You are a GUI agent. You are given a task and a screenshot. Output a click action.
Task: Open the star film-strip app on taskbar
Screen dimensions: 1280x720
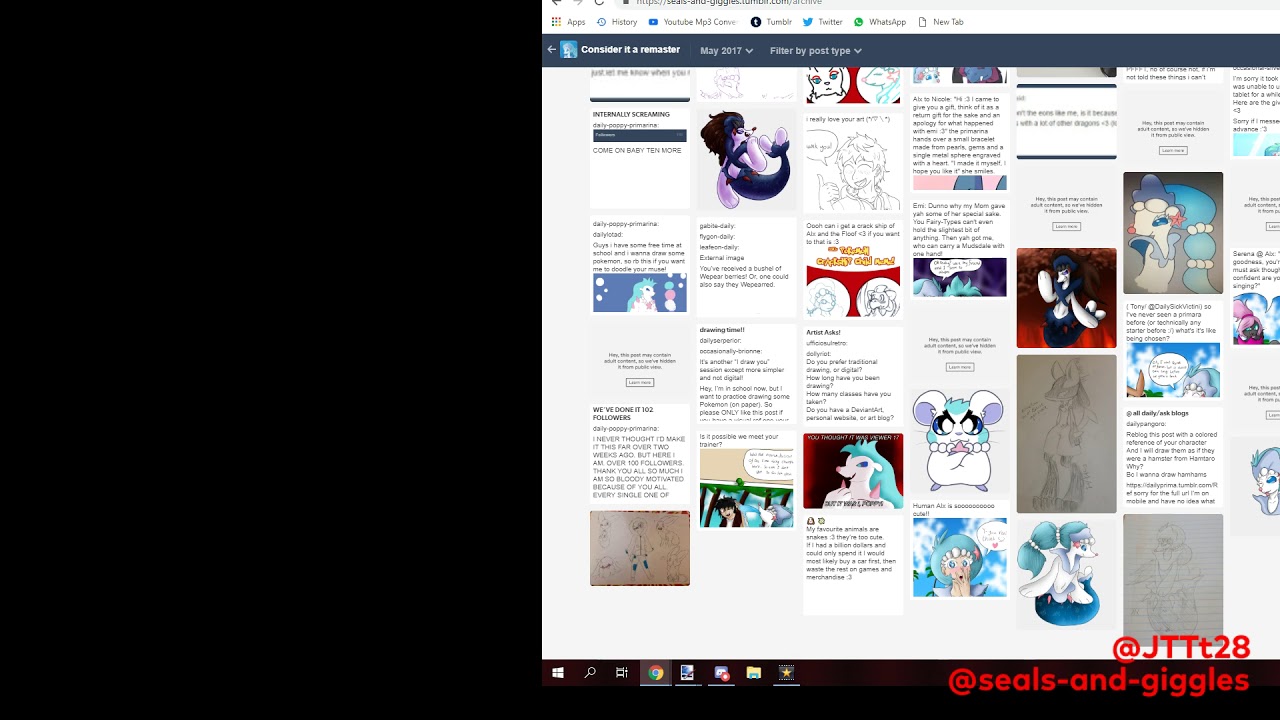(x=787, y=673)
